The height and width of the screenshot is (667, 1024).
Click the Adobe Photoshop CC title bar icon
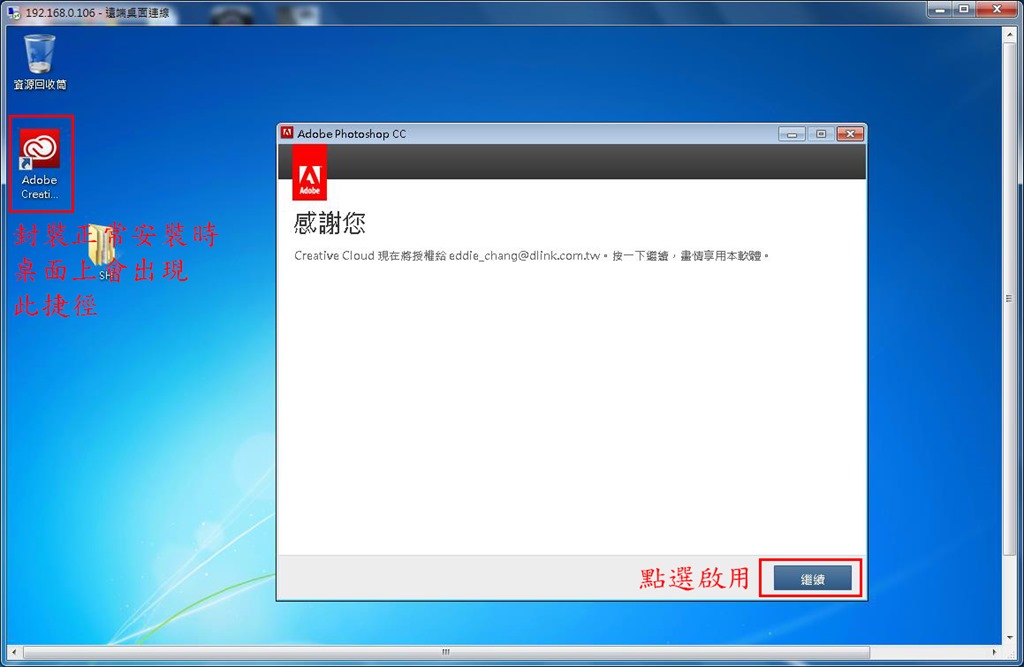click(x=287, y=133)
